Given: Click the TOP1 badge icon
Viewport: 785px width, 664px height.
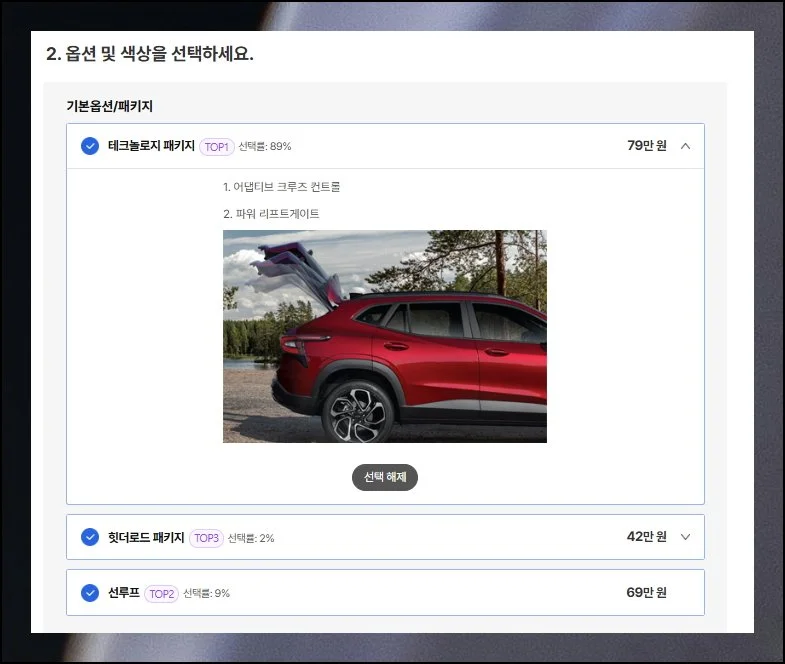Looking at the screenshot, I should 216,146.
